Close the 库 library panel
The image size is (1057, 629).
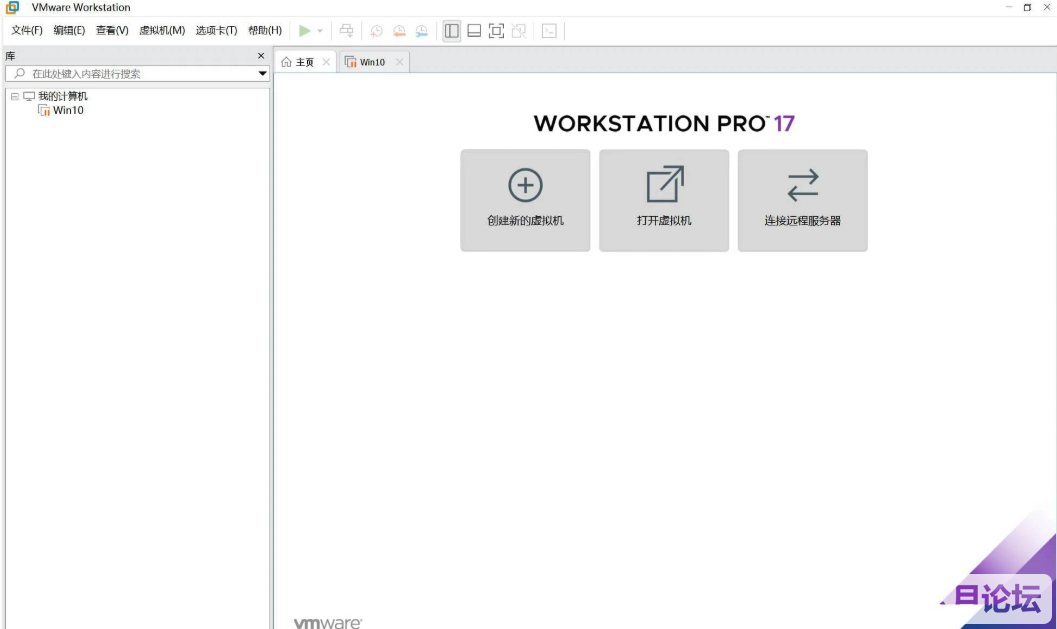(x=261, y=56)
